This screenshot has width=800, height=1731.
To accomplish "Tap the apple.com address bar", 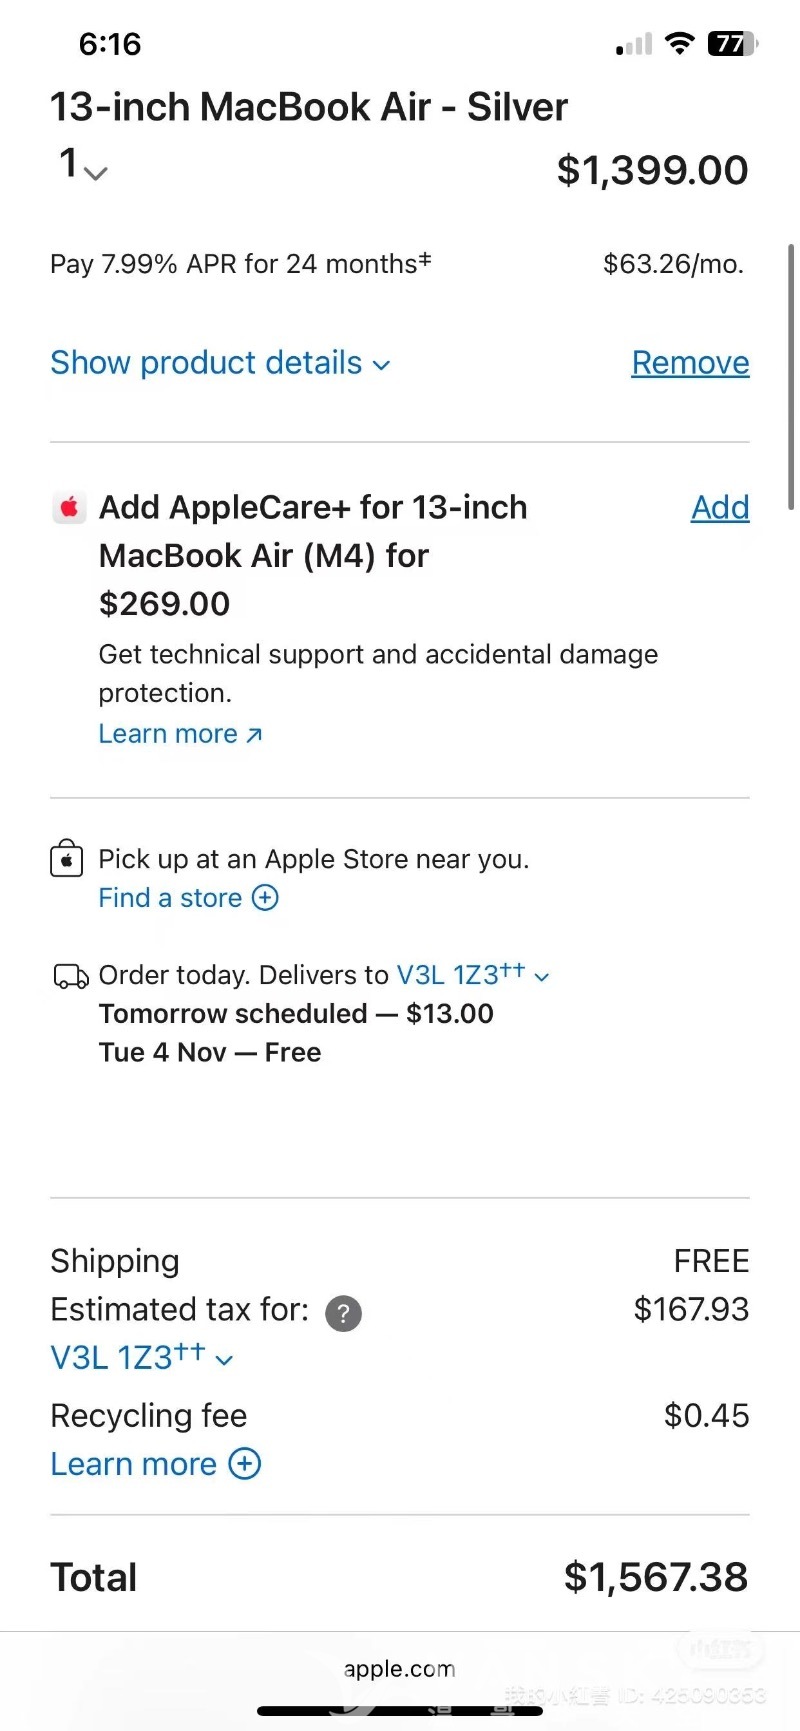I will point(400,1669).
